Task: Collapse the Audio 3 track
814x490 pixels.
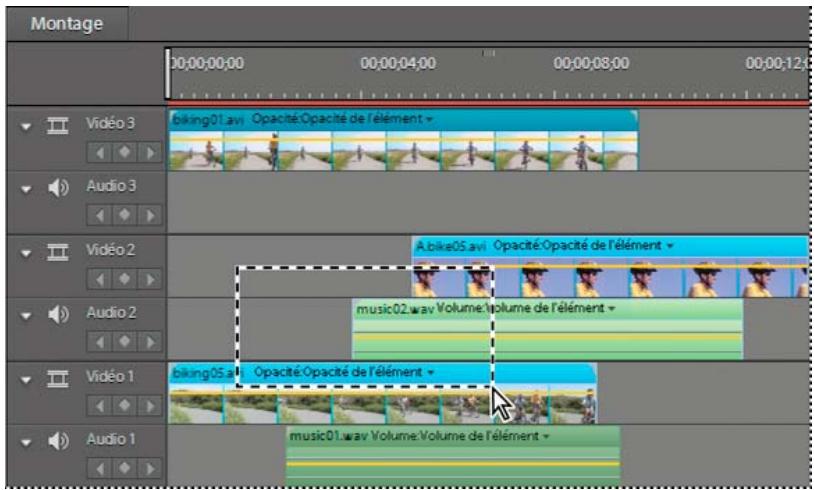Action: [x=26, y=189]
